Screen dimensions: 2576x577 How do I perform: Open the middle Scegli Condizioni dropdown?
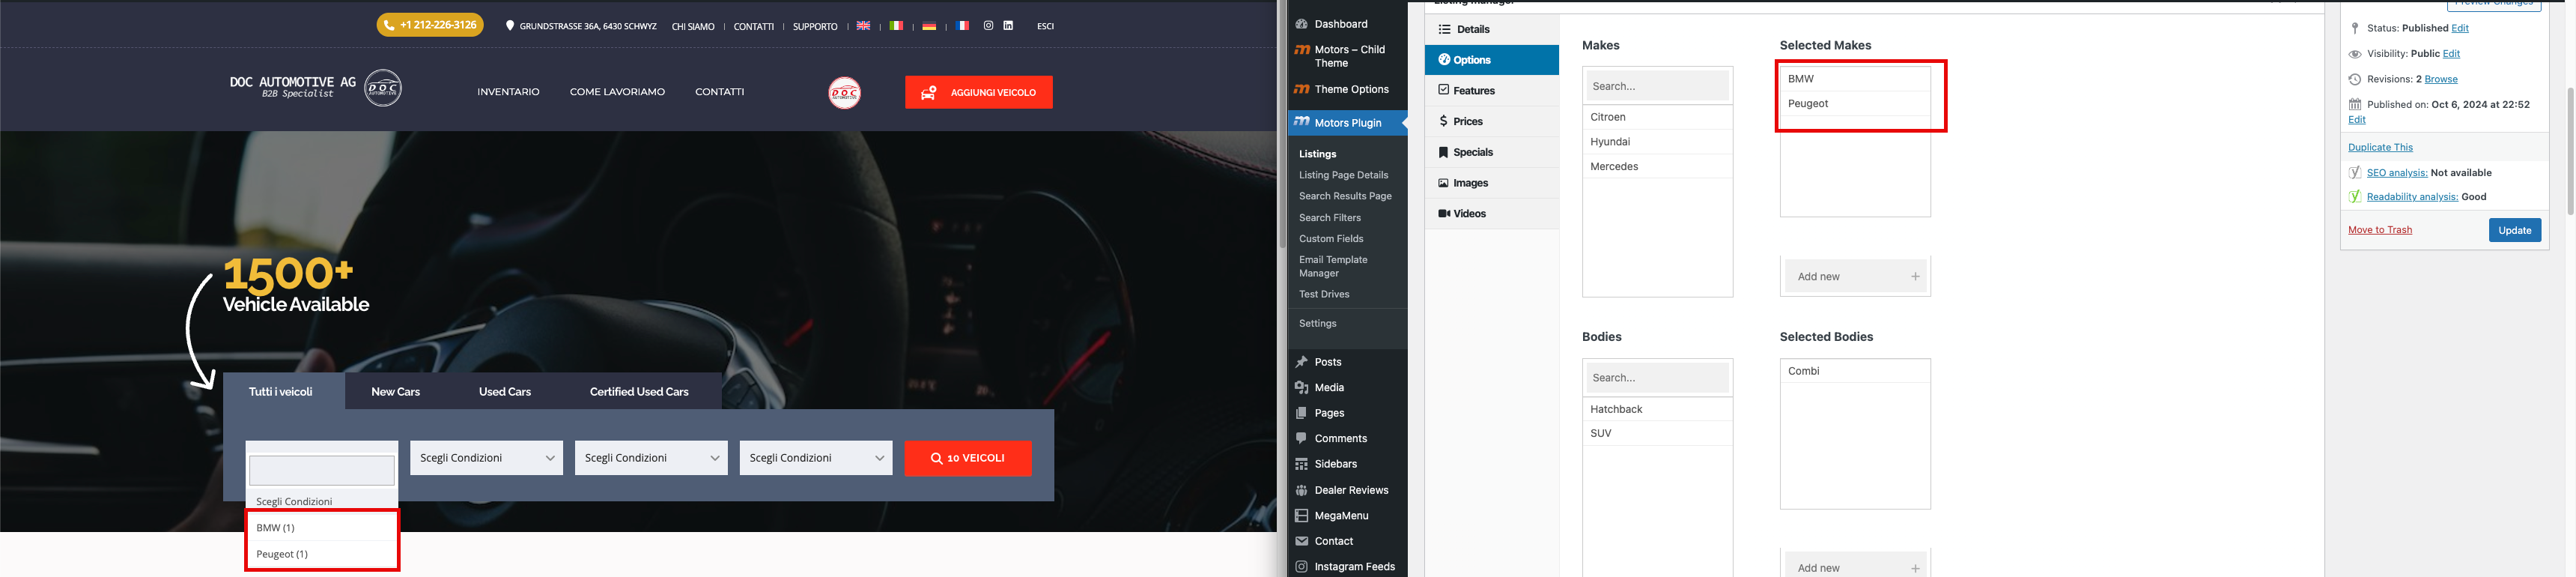click(x=651, y=458)
